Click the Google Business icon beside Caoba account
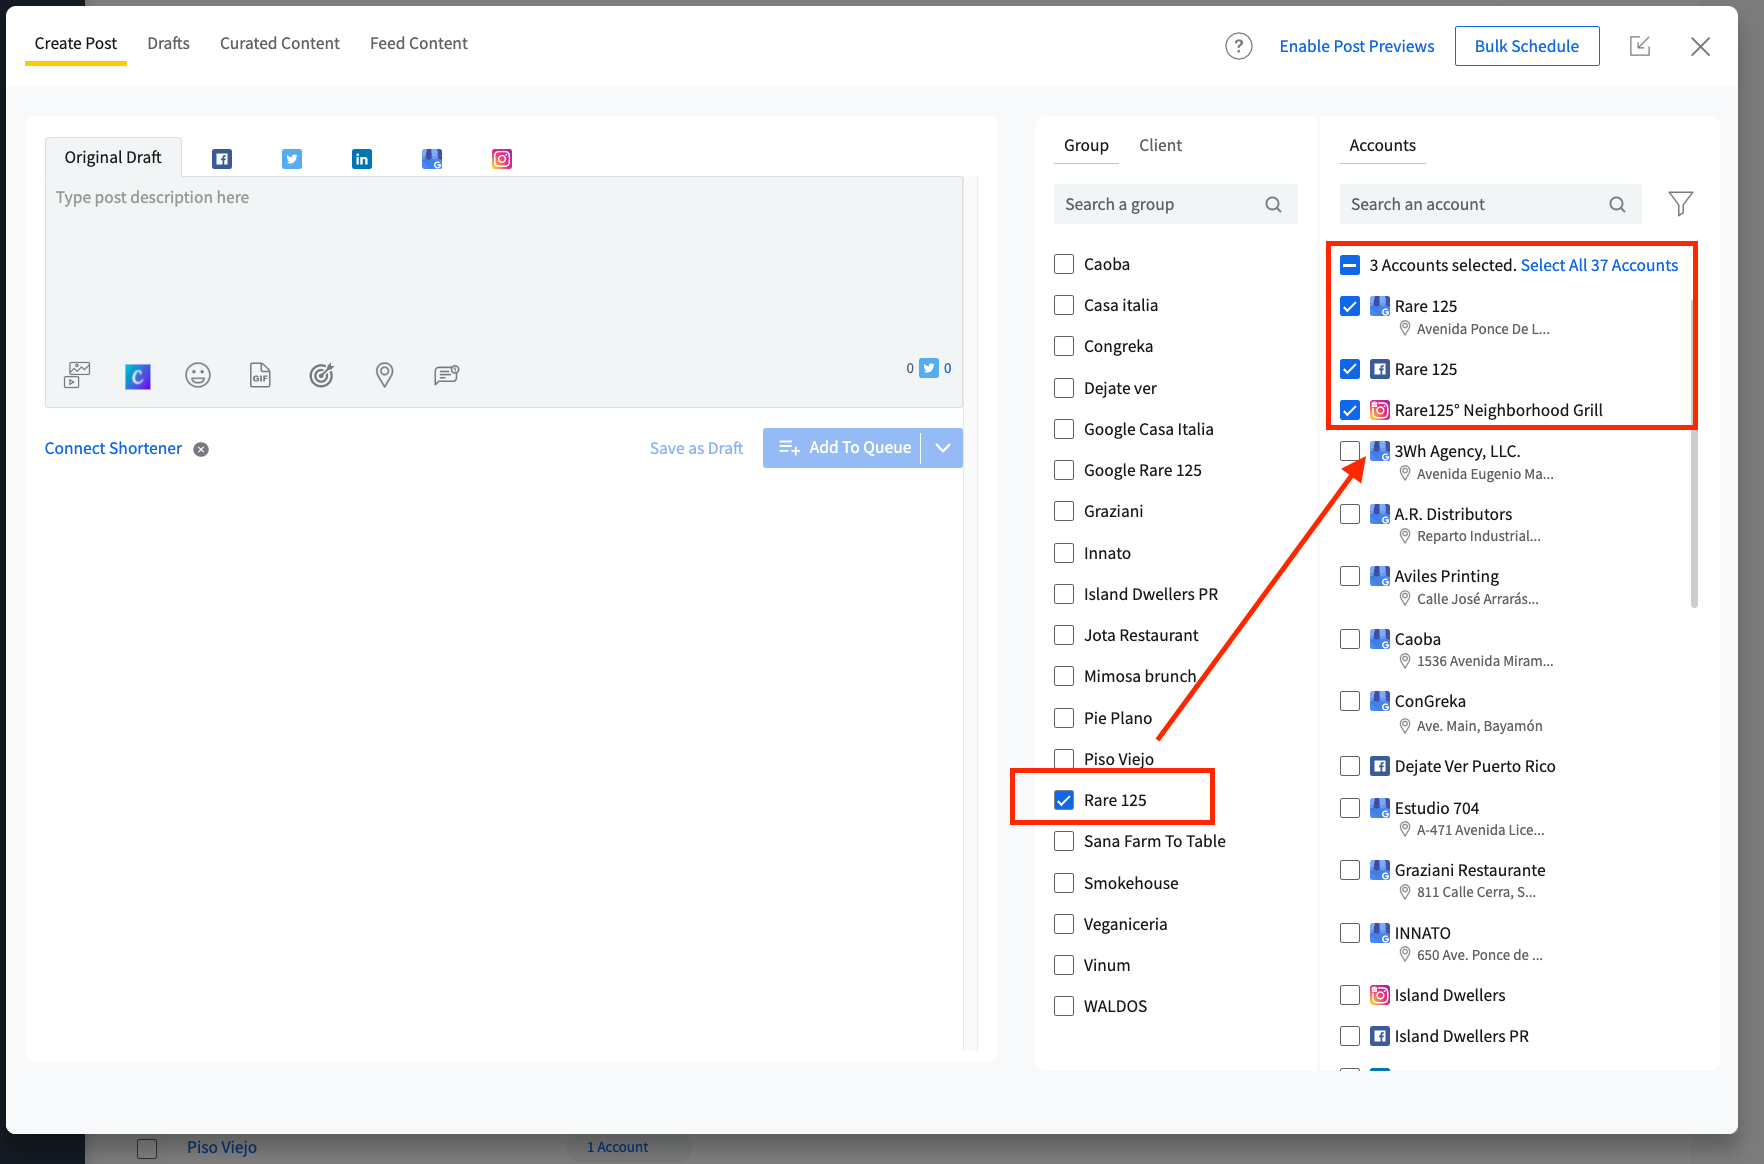The image size is (1764, 1164). (1380, 639)
